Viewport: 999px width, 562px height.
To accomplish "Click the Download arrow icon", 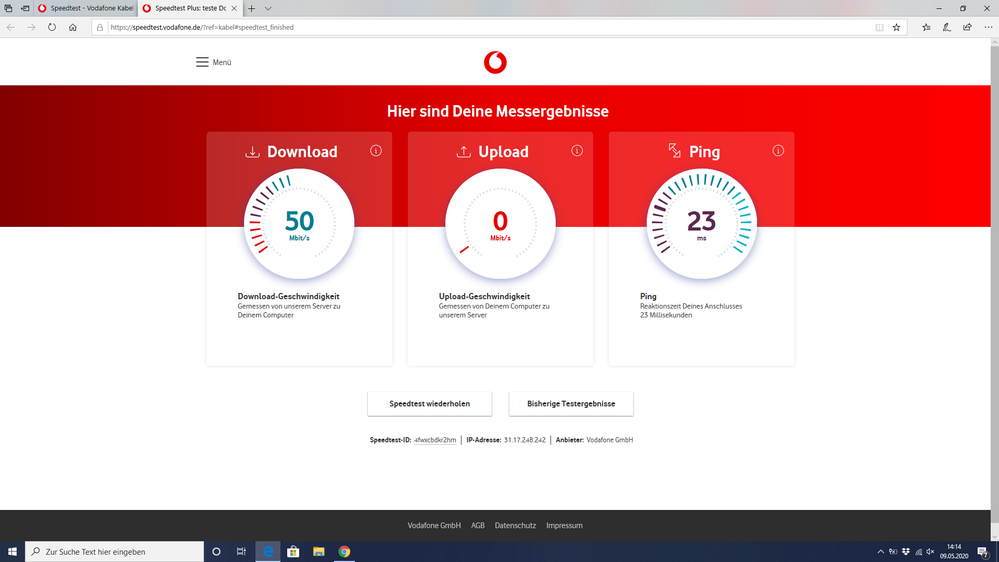I will (252, 152).
